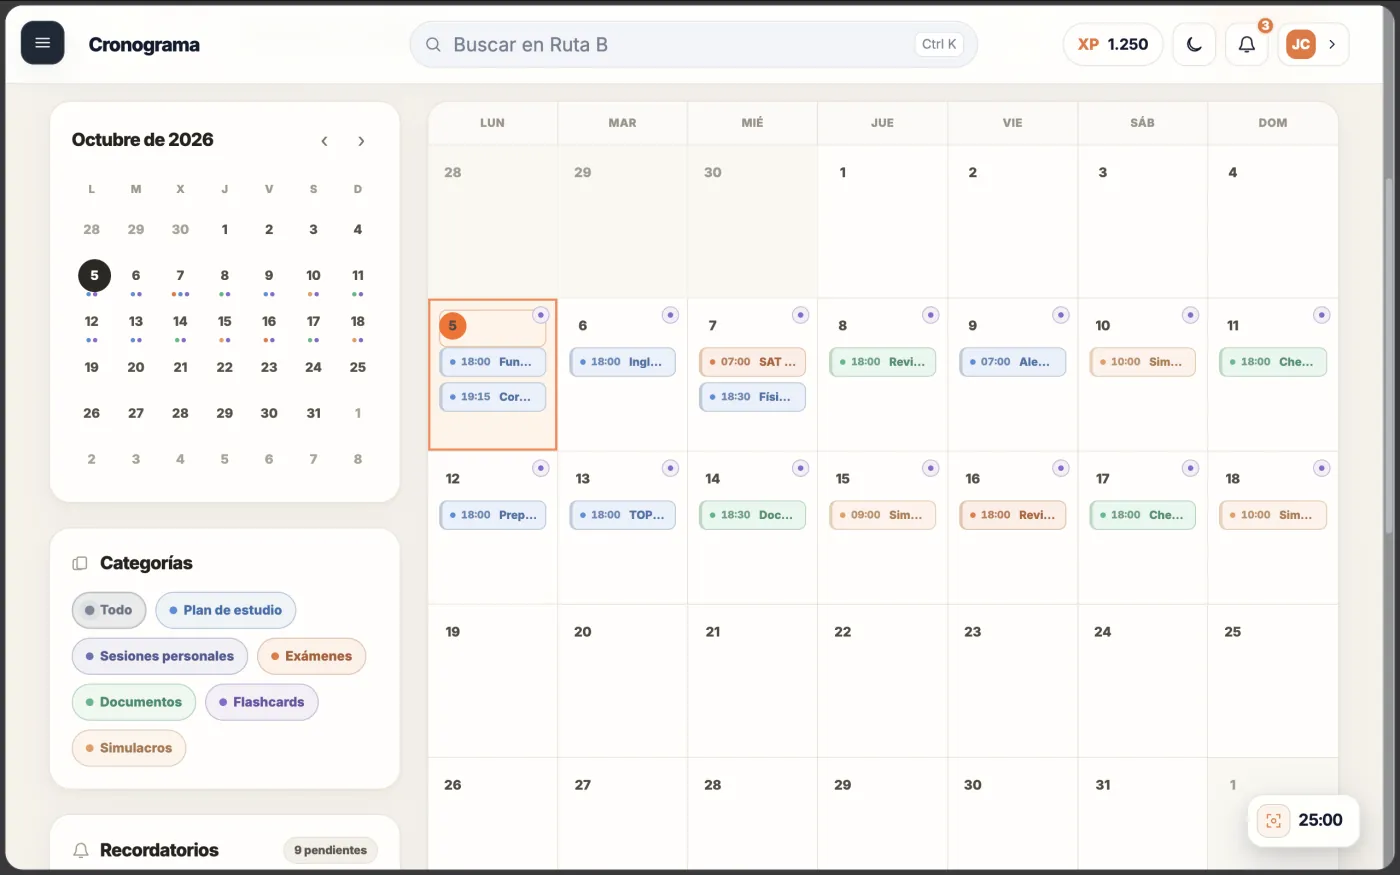Click the focus timer icon beside 25:00
The width and height of the screenshot is (1400, 875).
(x=1273, y=821)
